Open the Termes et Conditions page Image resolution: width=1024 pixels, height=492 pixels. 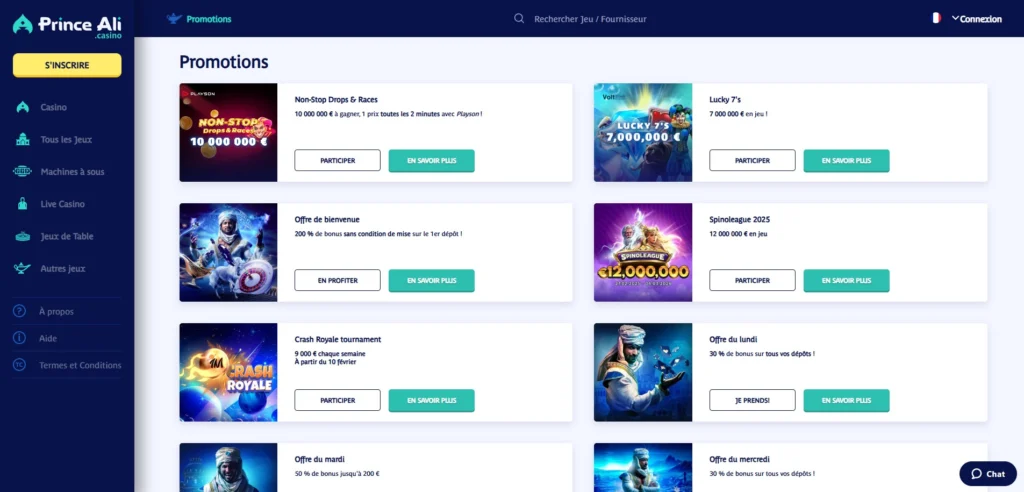click(80, 365)
